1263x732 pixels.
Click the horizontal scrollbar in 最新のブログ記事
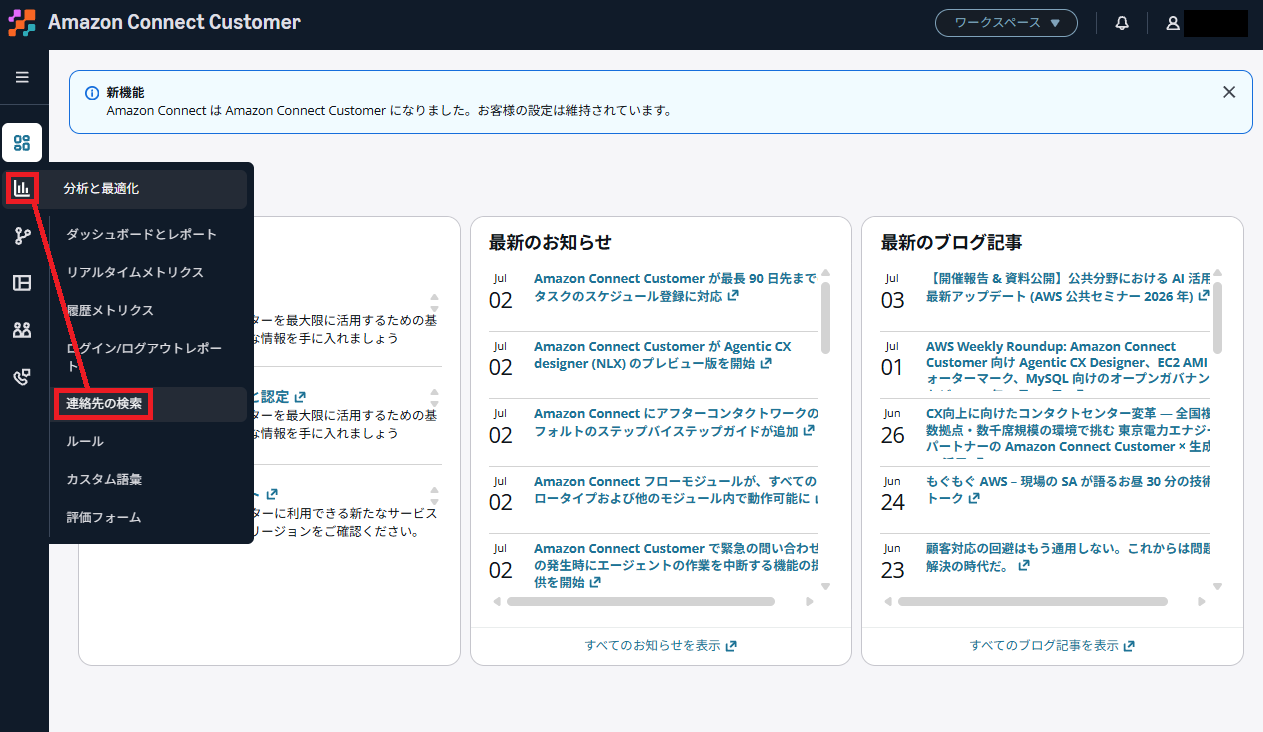pos(1033,602)
